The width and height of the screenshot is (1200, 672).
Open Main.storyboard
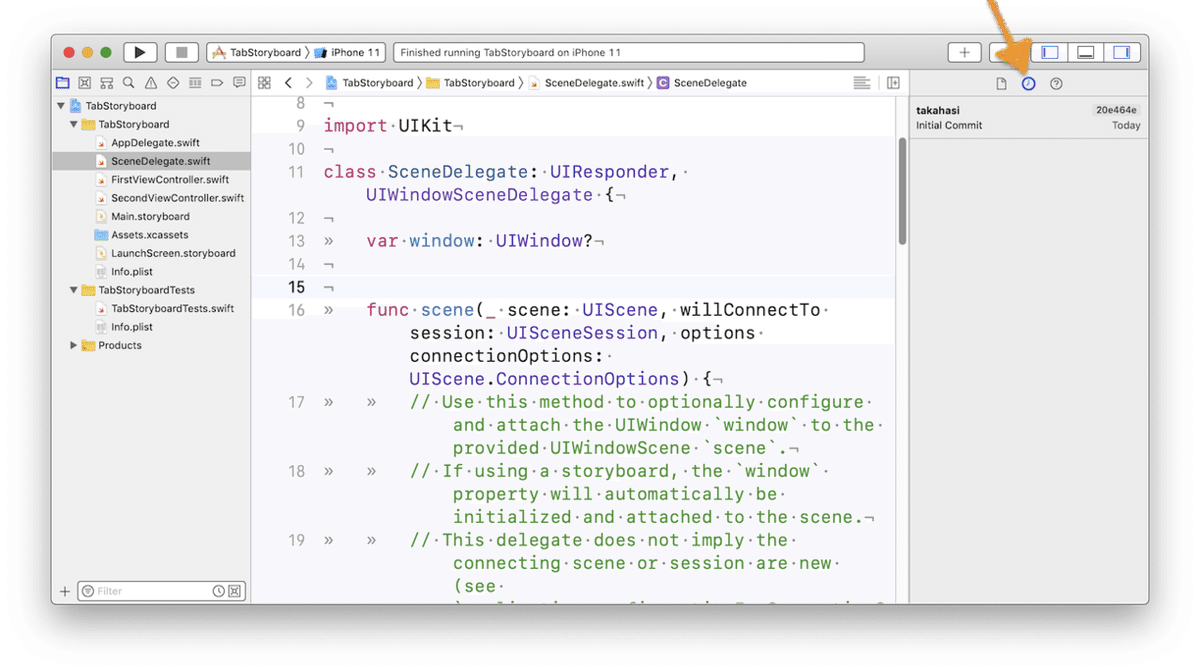coord(142,216)
